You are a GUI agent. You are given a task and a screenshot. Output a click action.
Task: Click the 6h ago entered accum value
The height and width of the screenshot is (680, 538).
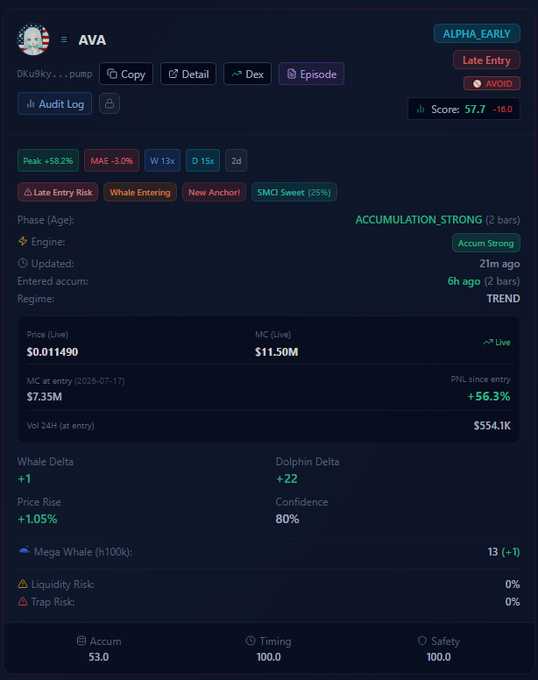tap(464, 281)
